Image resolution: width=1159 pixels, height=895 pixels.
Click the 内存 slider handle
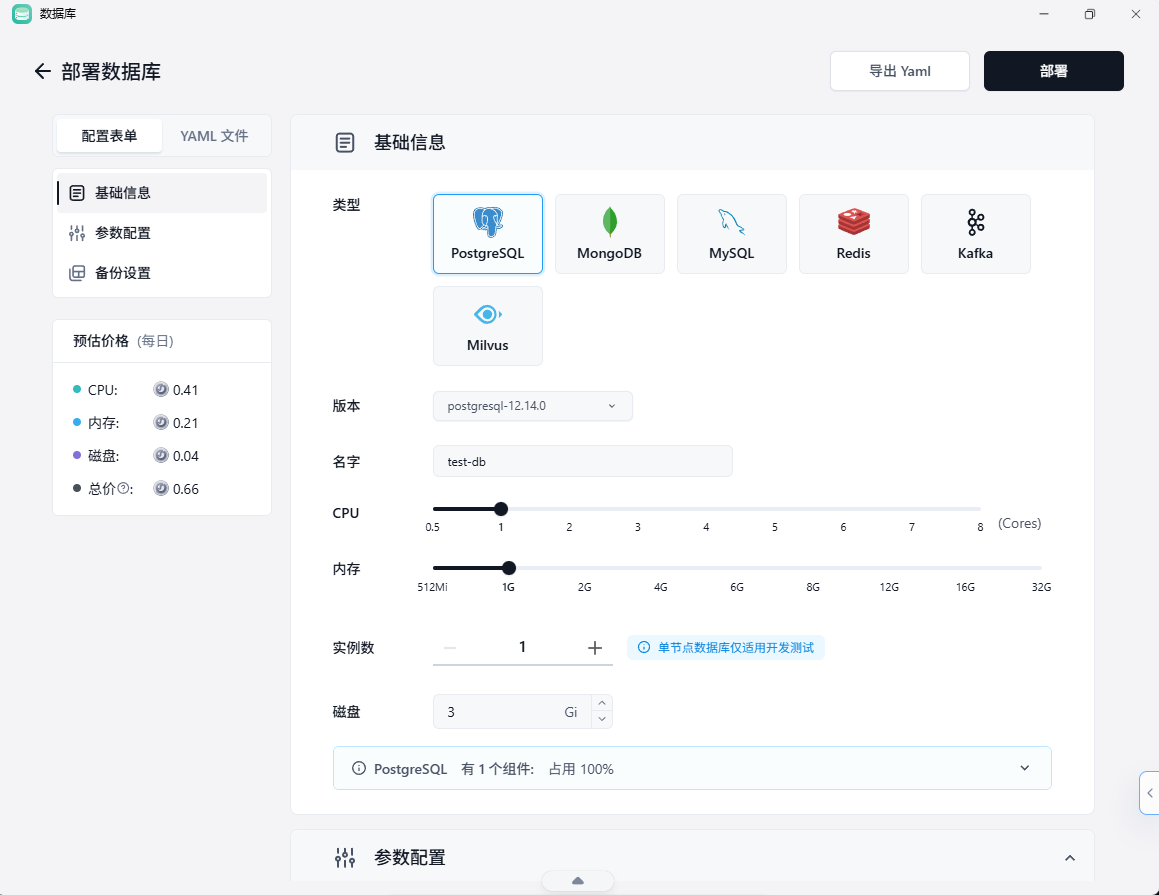point(509,568)
